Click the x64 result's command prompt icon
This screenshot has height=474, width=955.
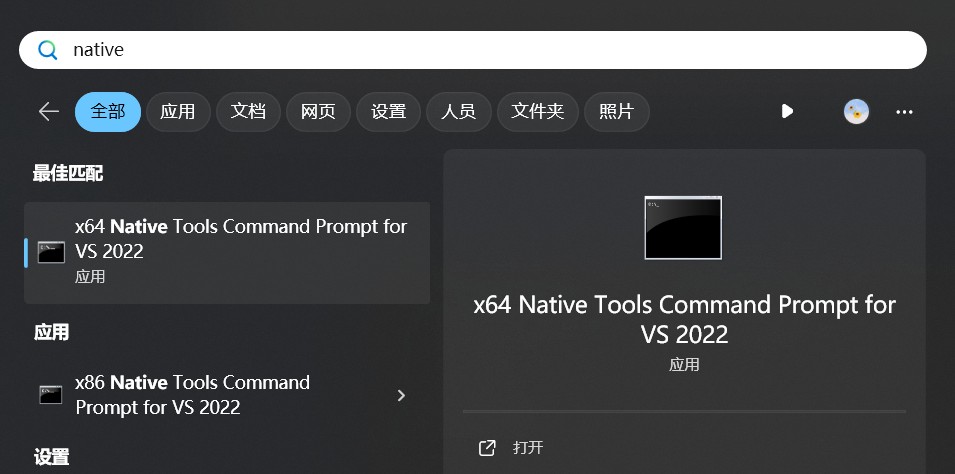51,252
